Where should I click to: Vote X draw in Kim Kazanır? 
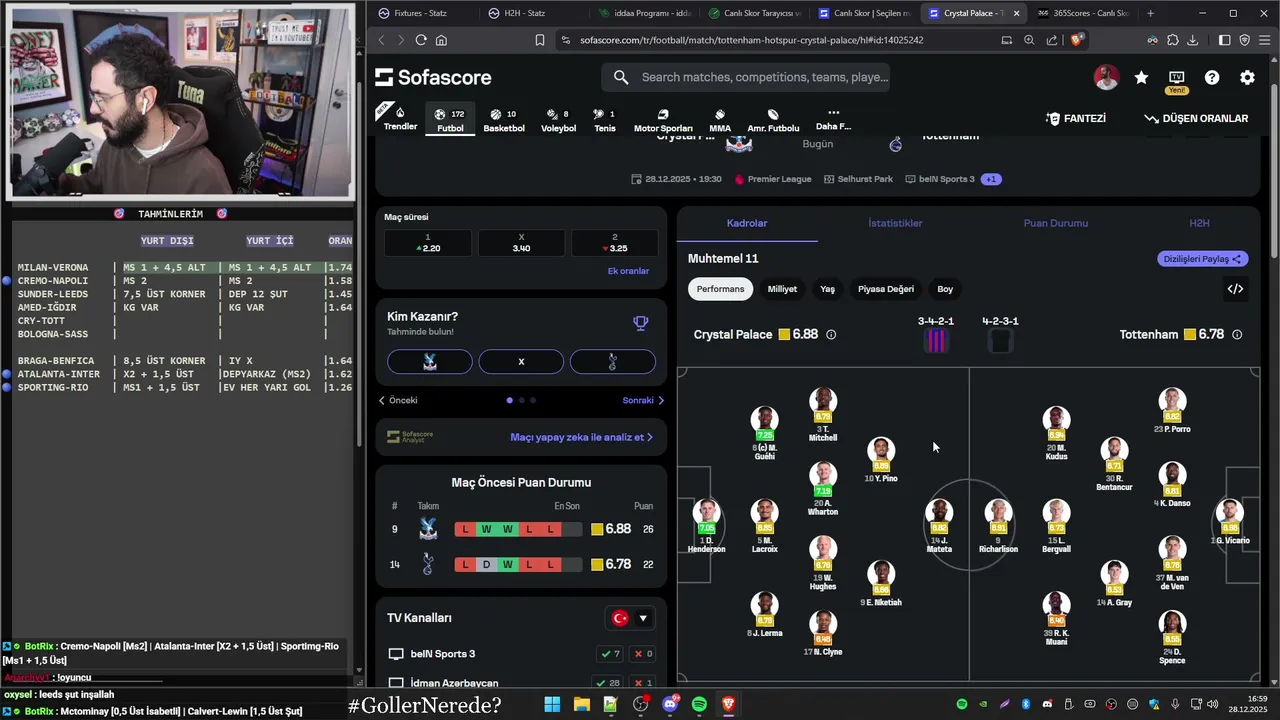click(521, 361)
